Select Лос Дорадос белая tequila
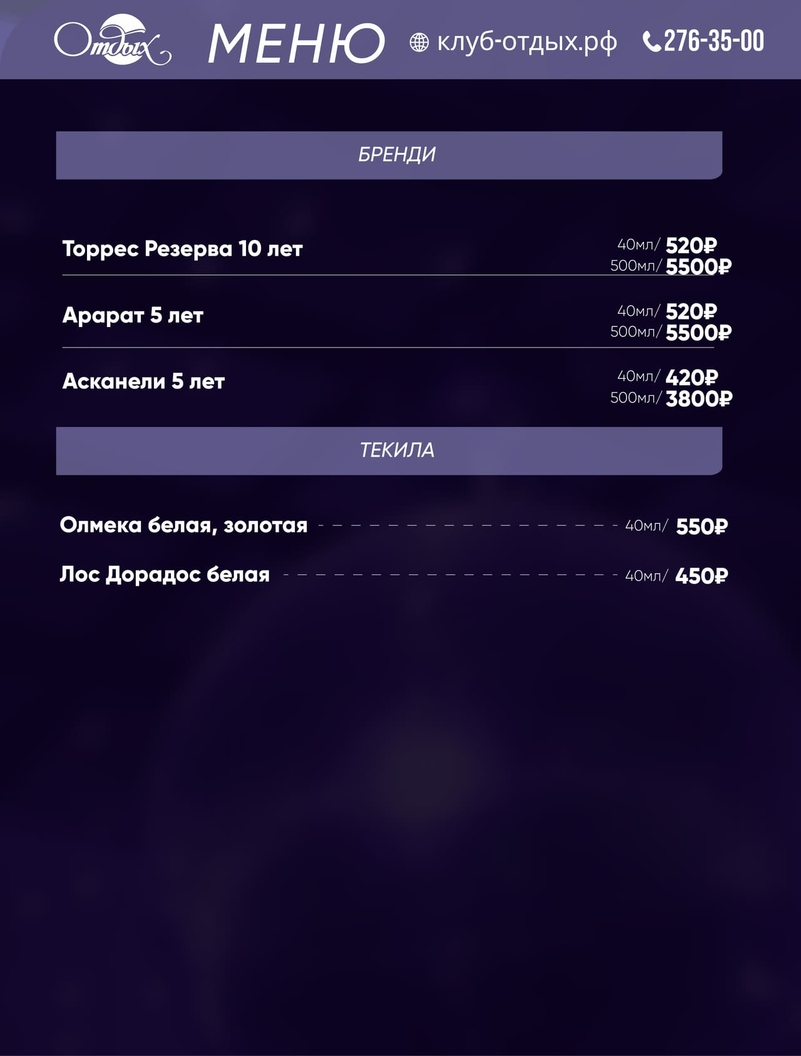Image resolution: width=801 pixels, height=1056 pixels. tap(165, 575)
